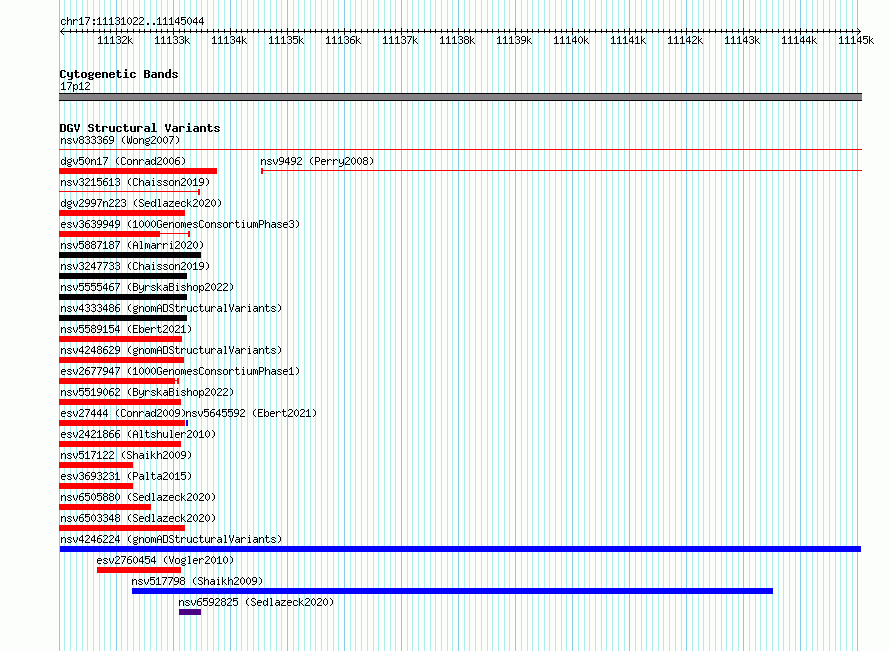This screenshot has width=890, height=651.
Task: Click the 11140k ruler tick label
Action: tap(571, 40)
